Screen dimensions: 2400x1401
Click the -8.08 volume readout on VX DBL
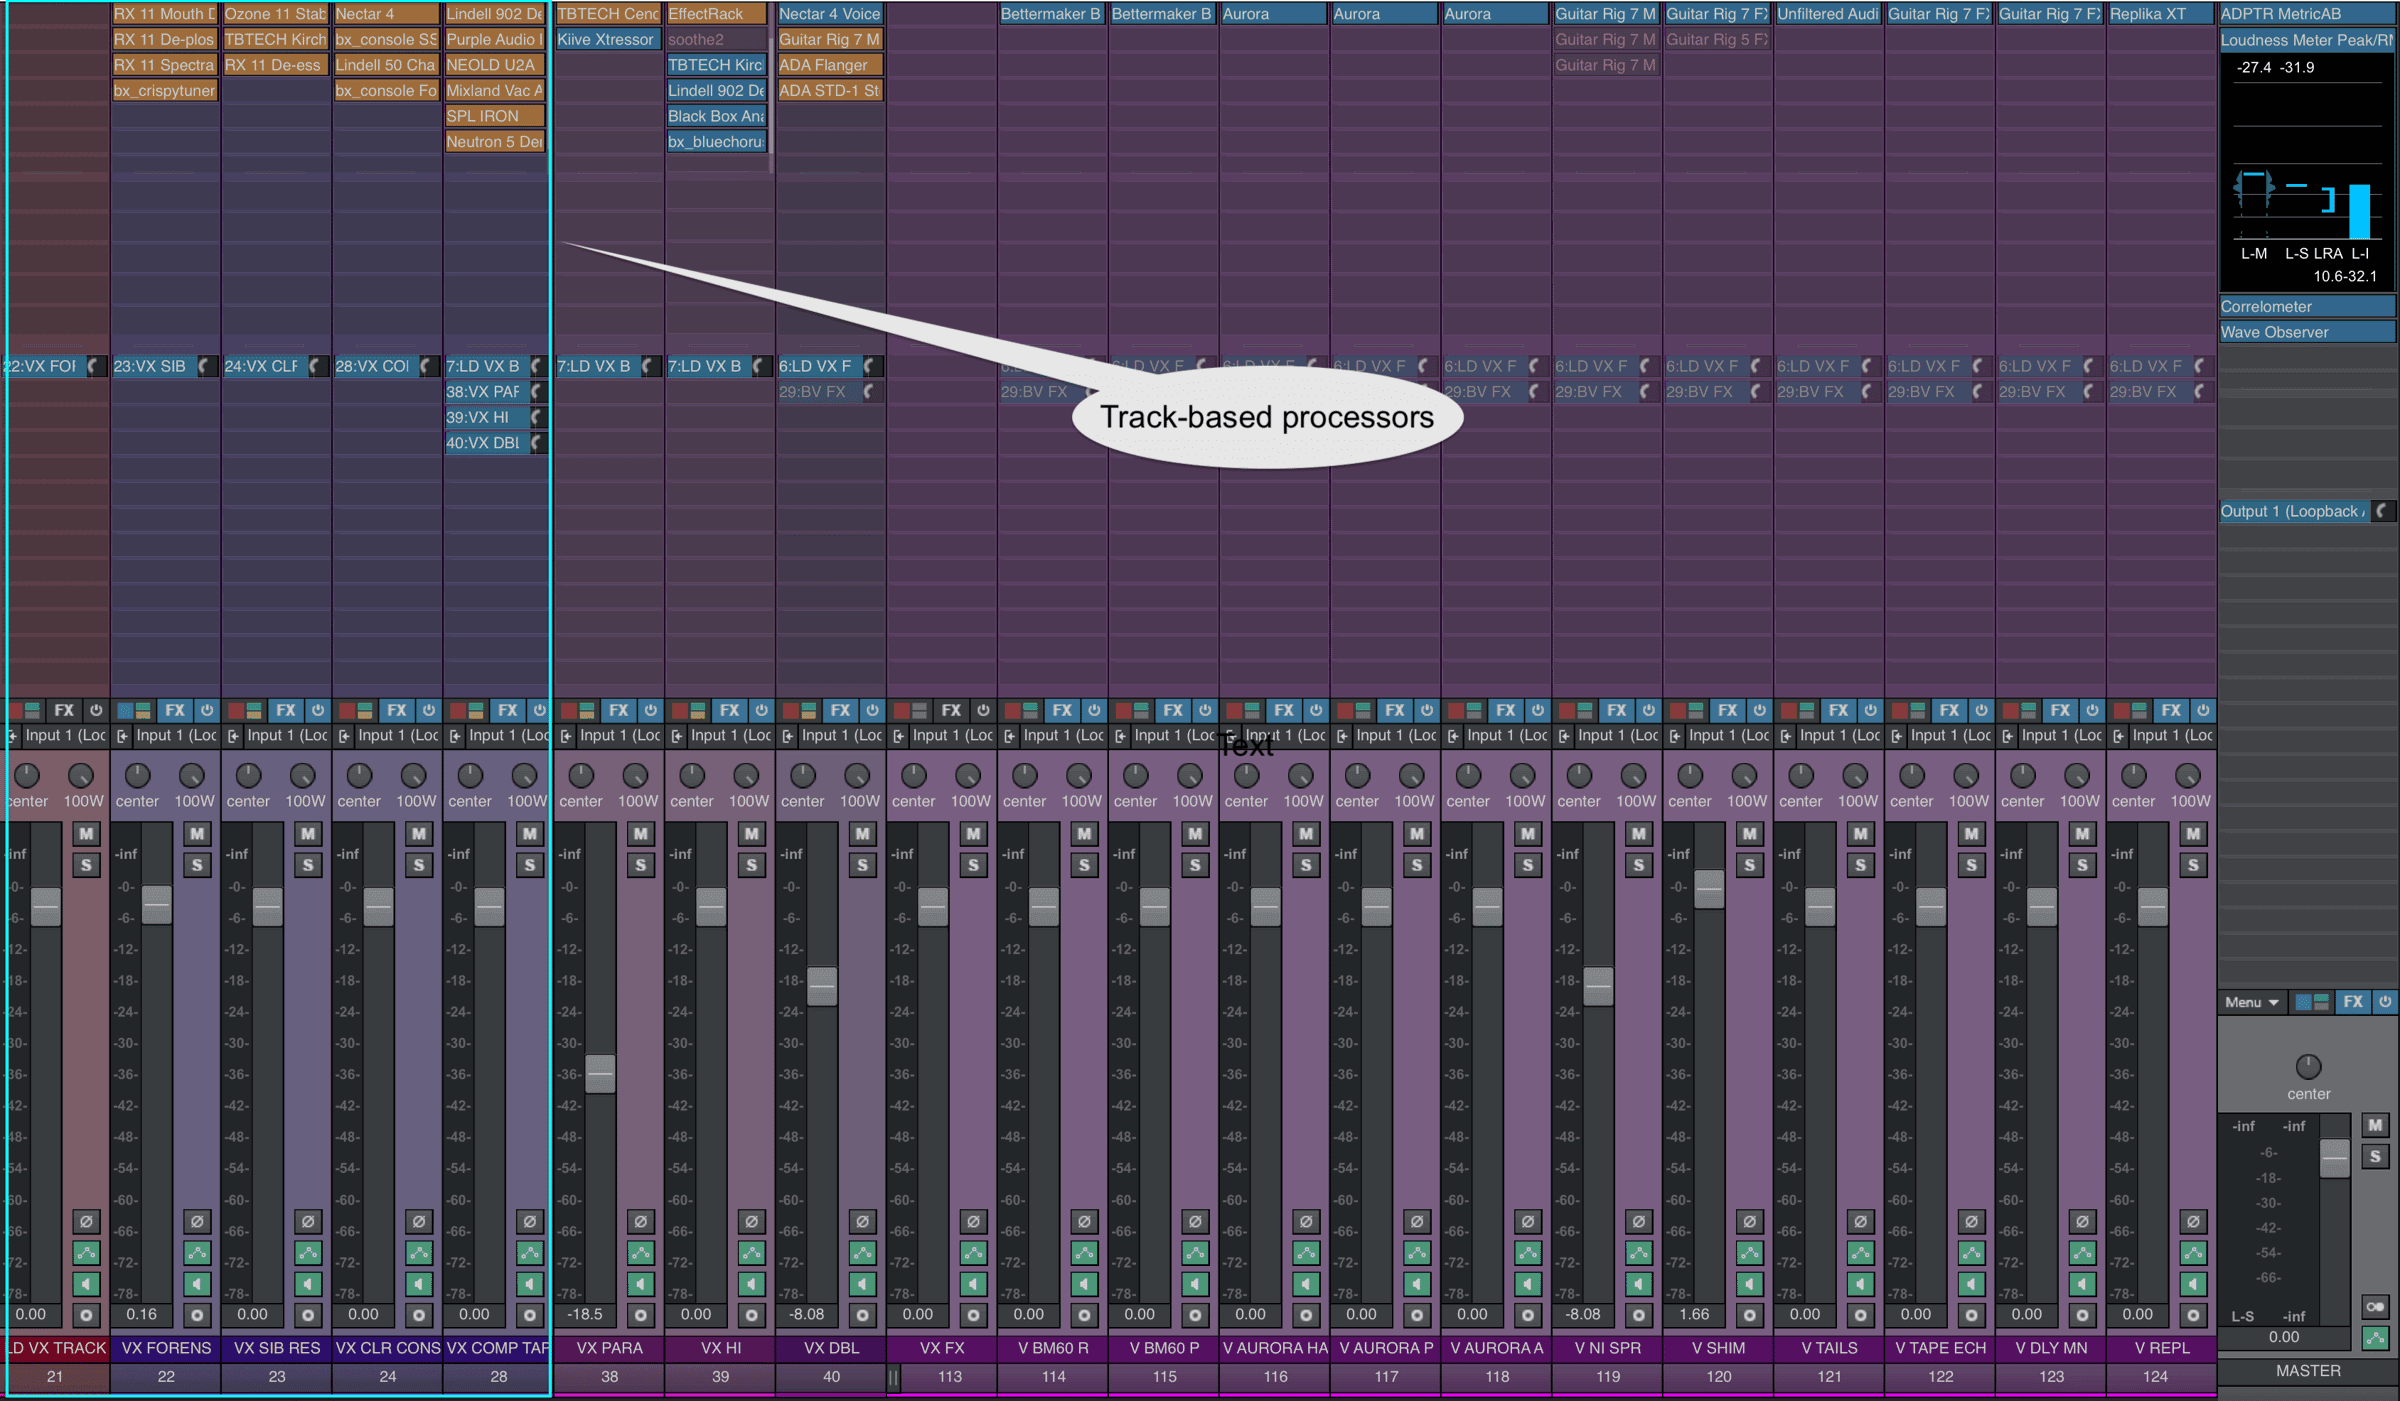pyautogui.click(x=807, y=1315)
